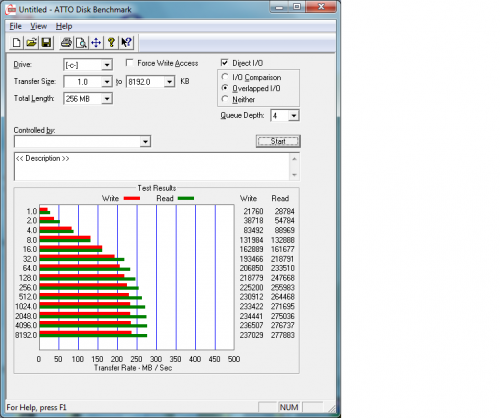500x418 pixels.
Task: Expand the Total Length dropdown
Action: 107,99
